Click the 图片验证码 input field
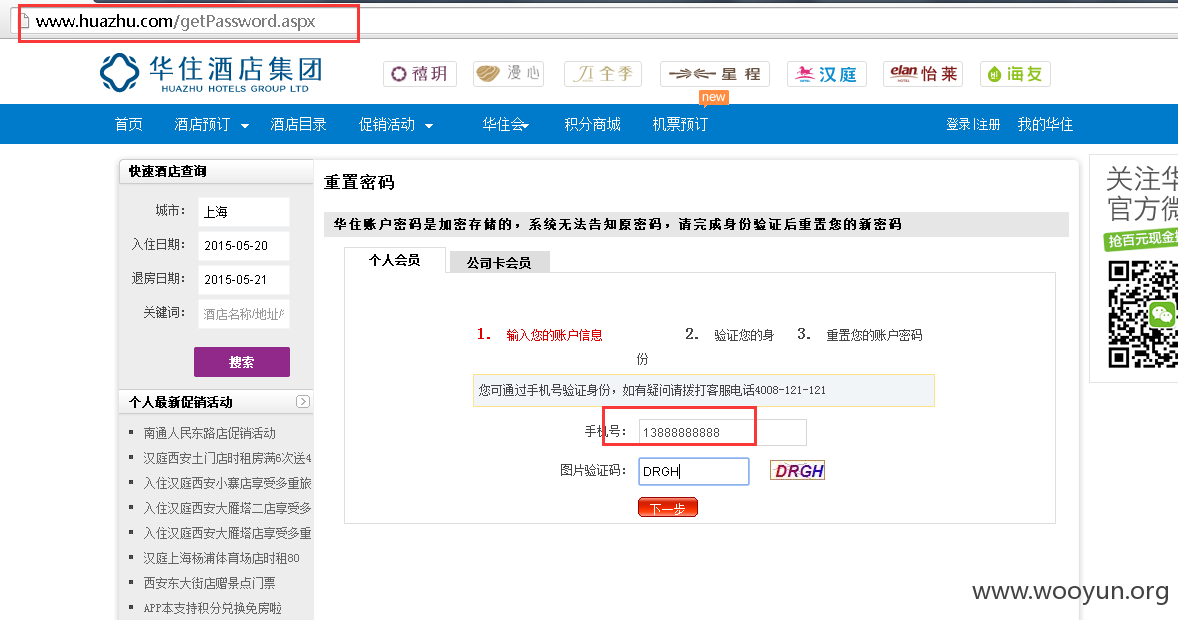This screenshot has height=620, width=1178. (x=693, y=471)
